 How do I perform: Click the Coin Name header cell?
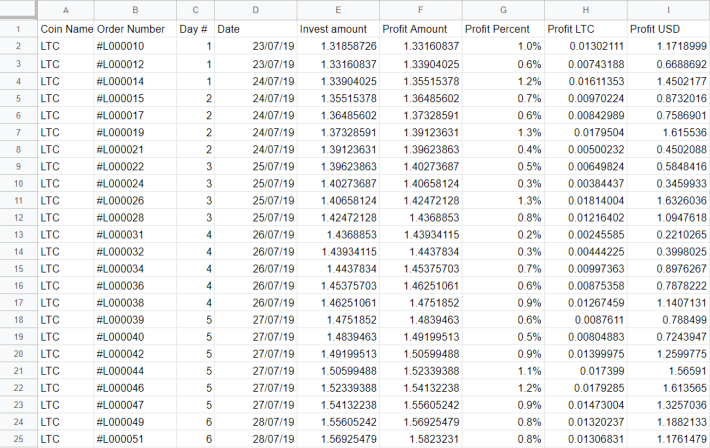coord(66,29)
